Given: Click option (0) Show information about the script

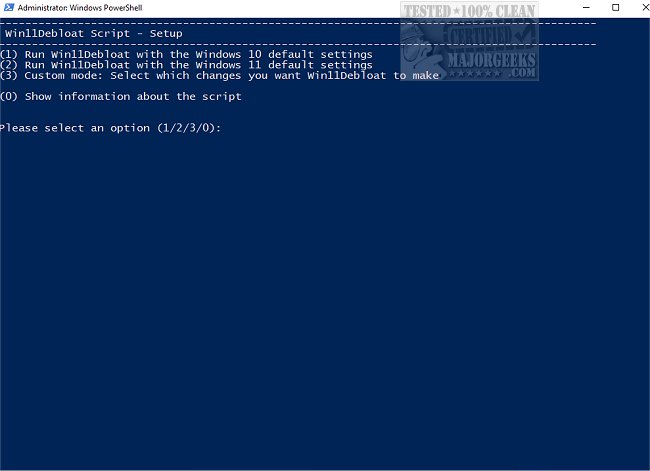Looking at the screenshot, I should [121, 96].
